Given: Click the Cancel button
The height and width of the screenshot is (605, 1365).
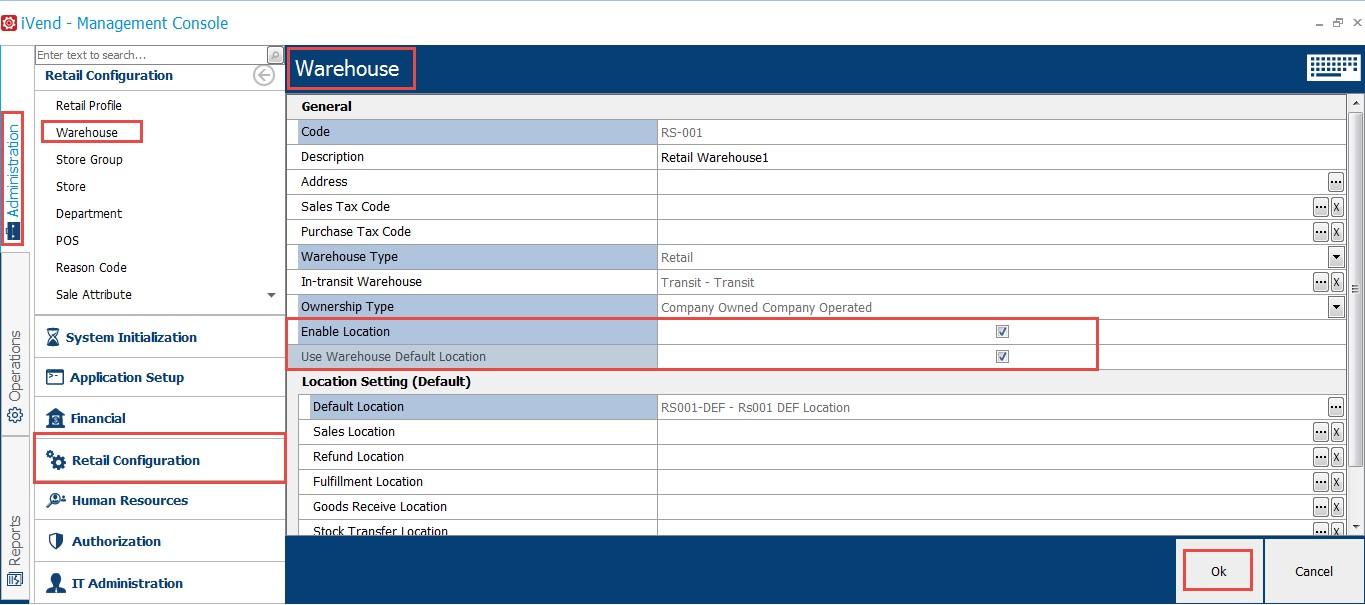Looking at the screenshot, I should [1313, 571].
